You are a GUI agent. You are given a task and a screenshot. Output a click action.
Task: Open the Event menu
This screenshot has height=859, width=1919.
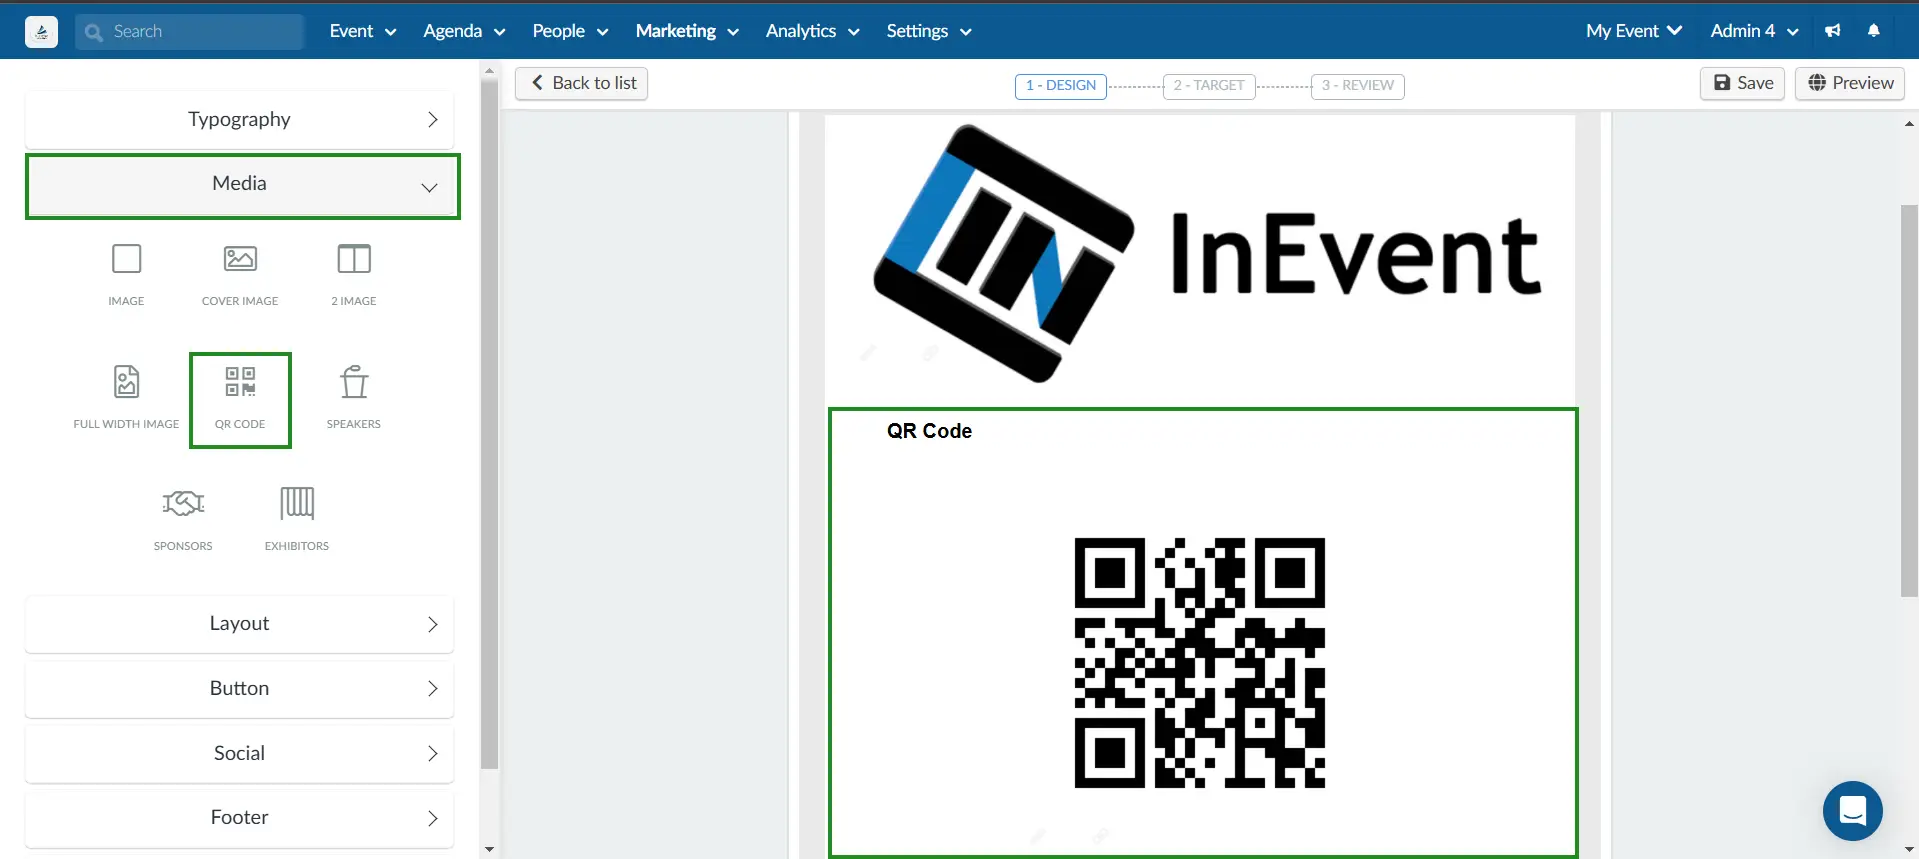[x=363, y=31]
